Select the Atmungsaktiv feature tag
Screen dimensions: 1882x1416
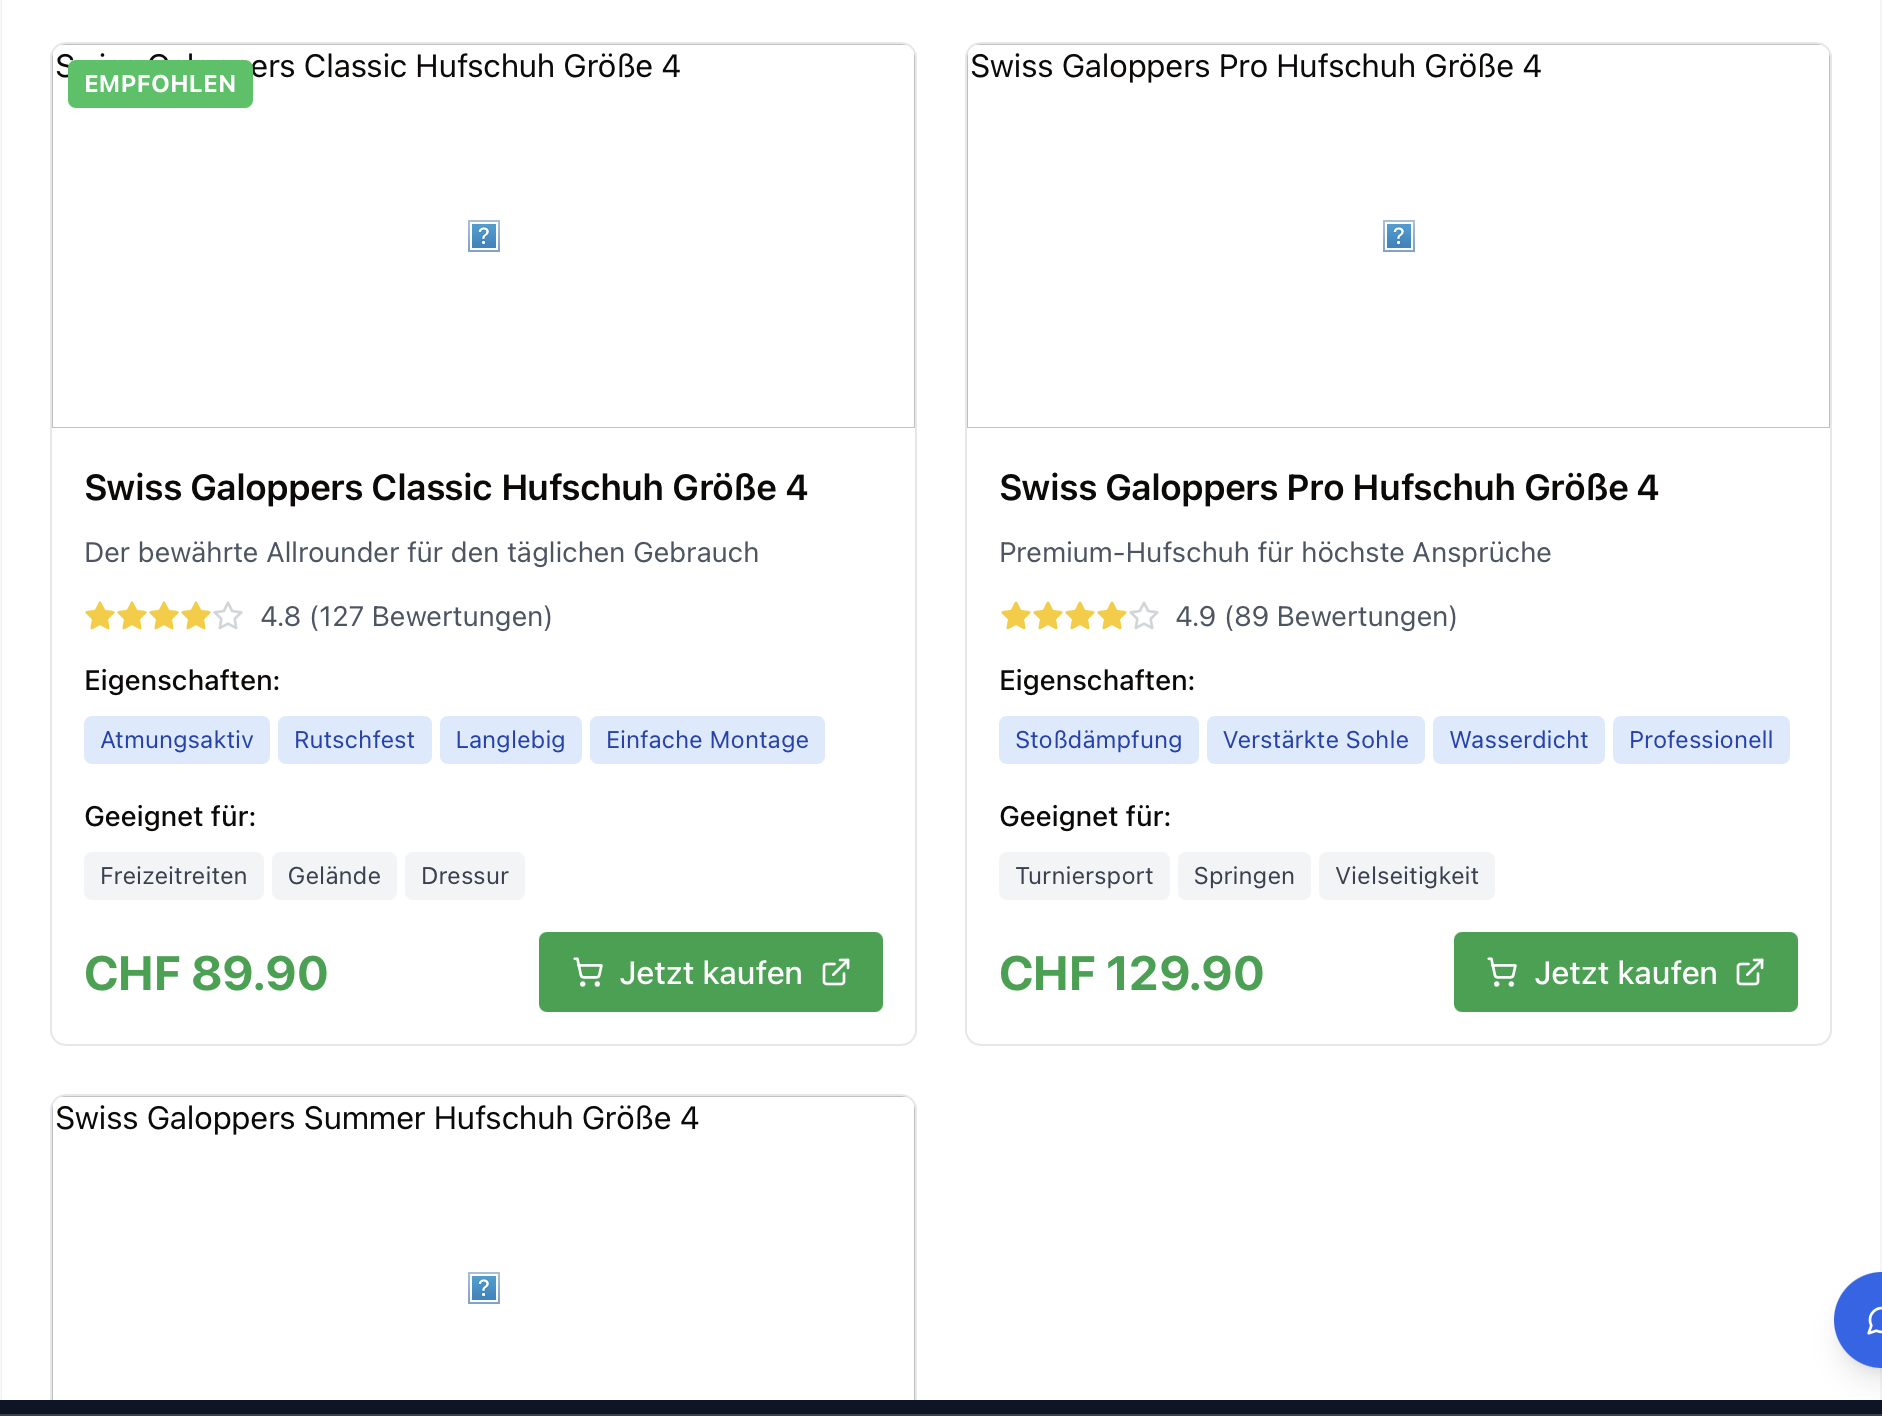[x=177, y=740]
